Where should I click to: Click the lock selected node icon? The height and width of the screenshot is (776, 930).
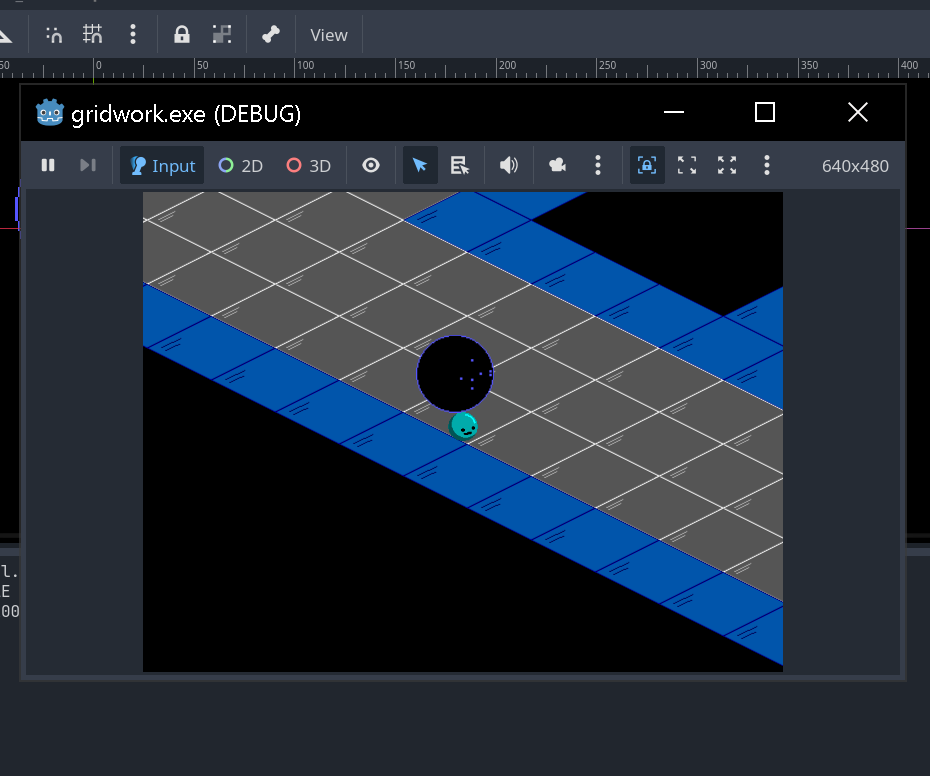[181, 35]
